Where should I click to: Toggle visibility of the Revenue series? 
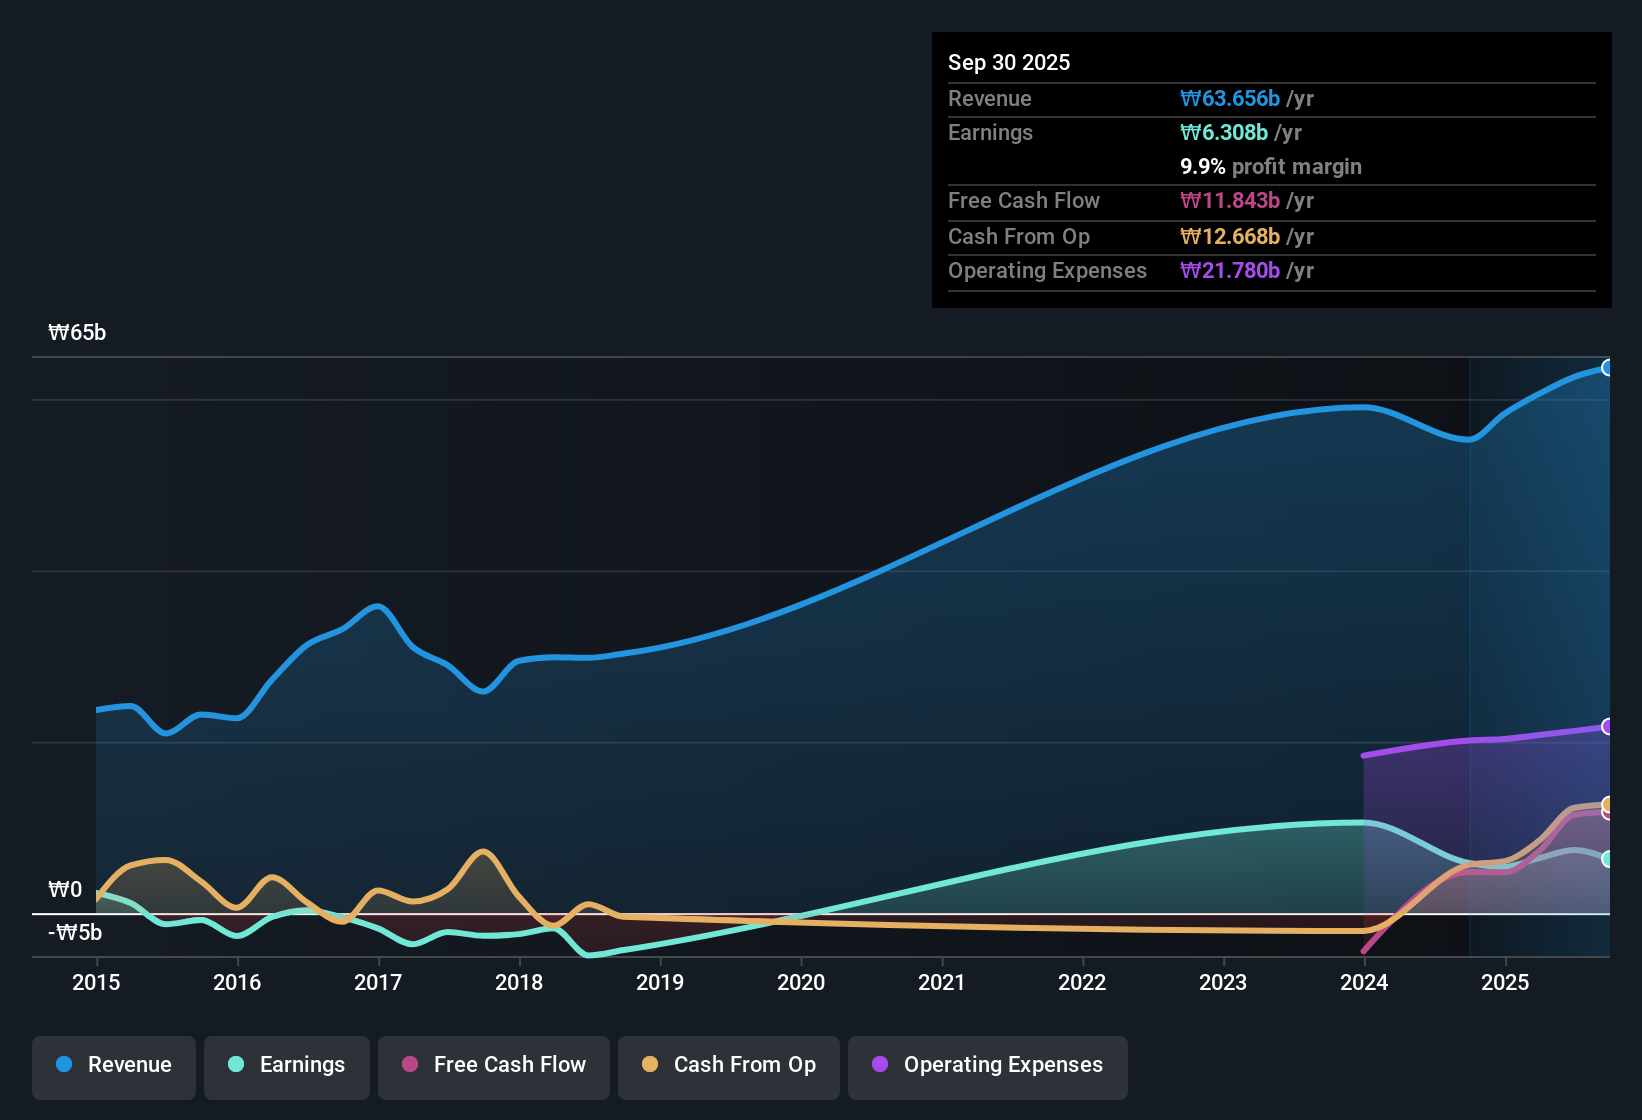point(113,1066)
